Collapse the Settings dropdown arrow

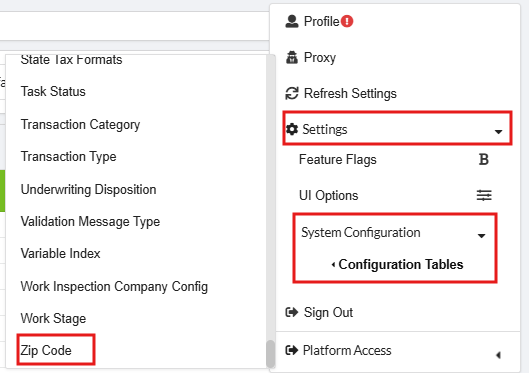[498, 132]
